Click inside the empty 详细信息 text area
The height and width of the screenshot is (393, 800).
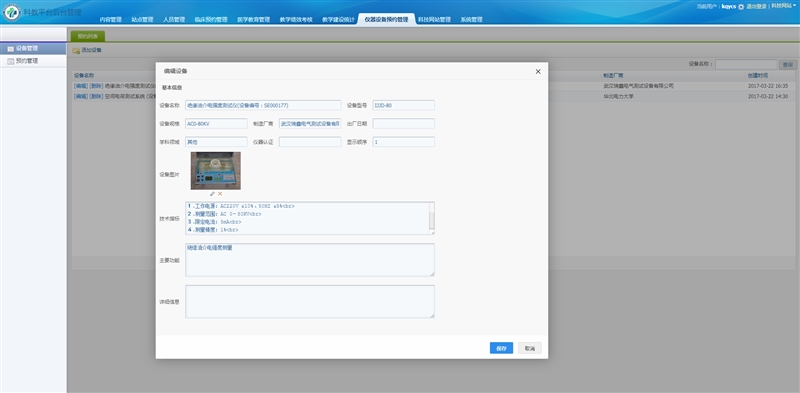click(310, 302)
